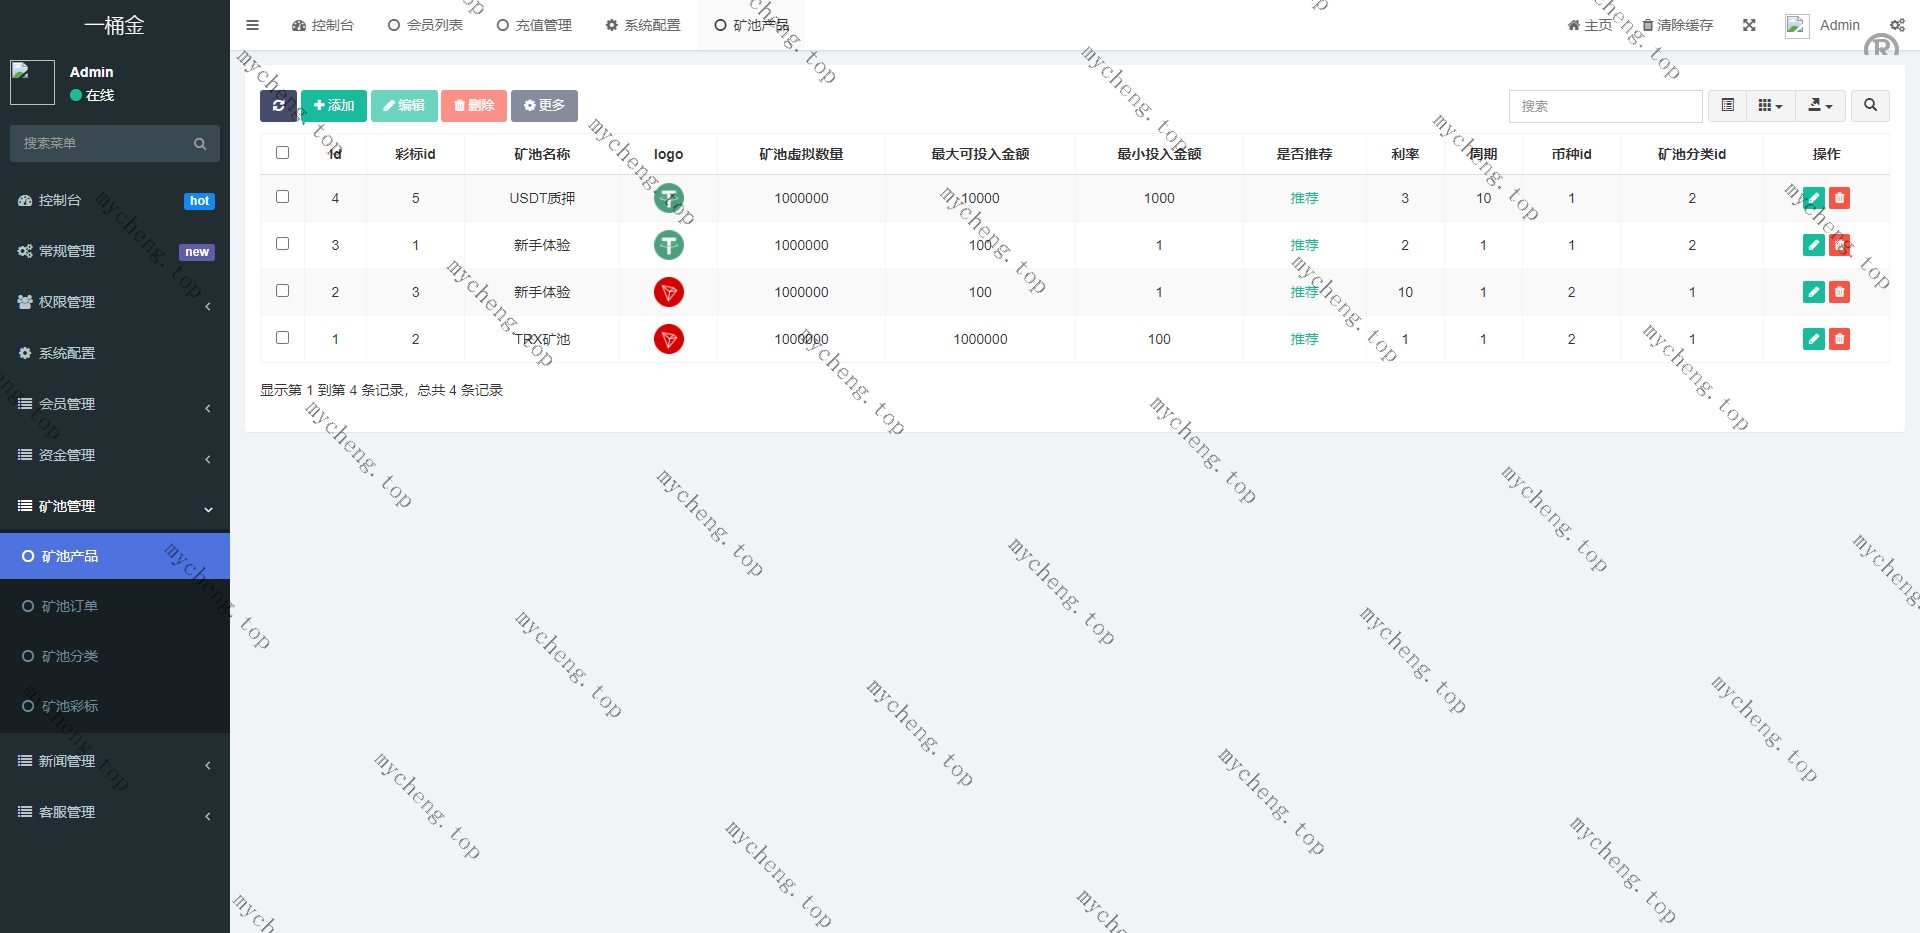Tick the checkbox for the TRX矿池 row

coord(282,338)
